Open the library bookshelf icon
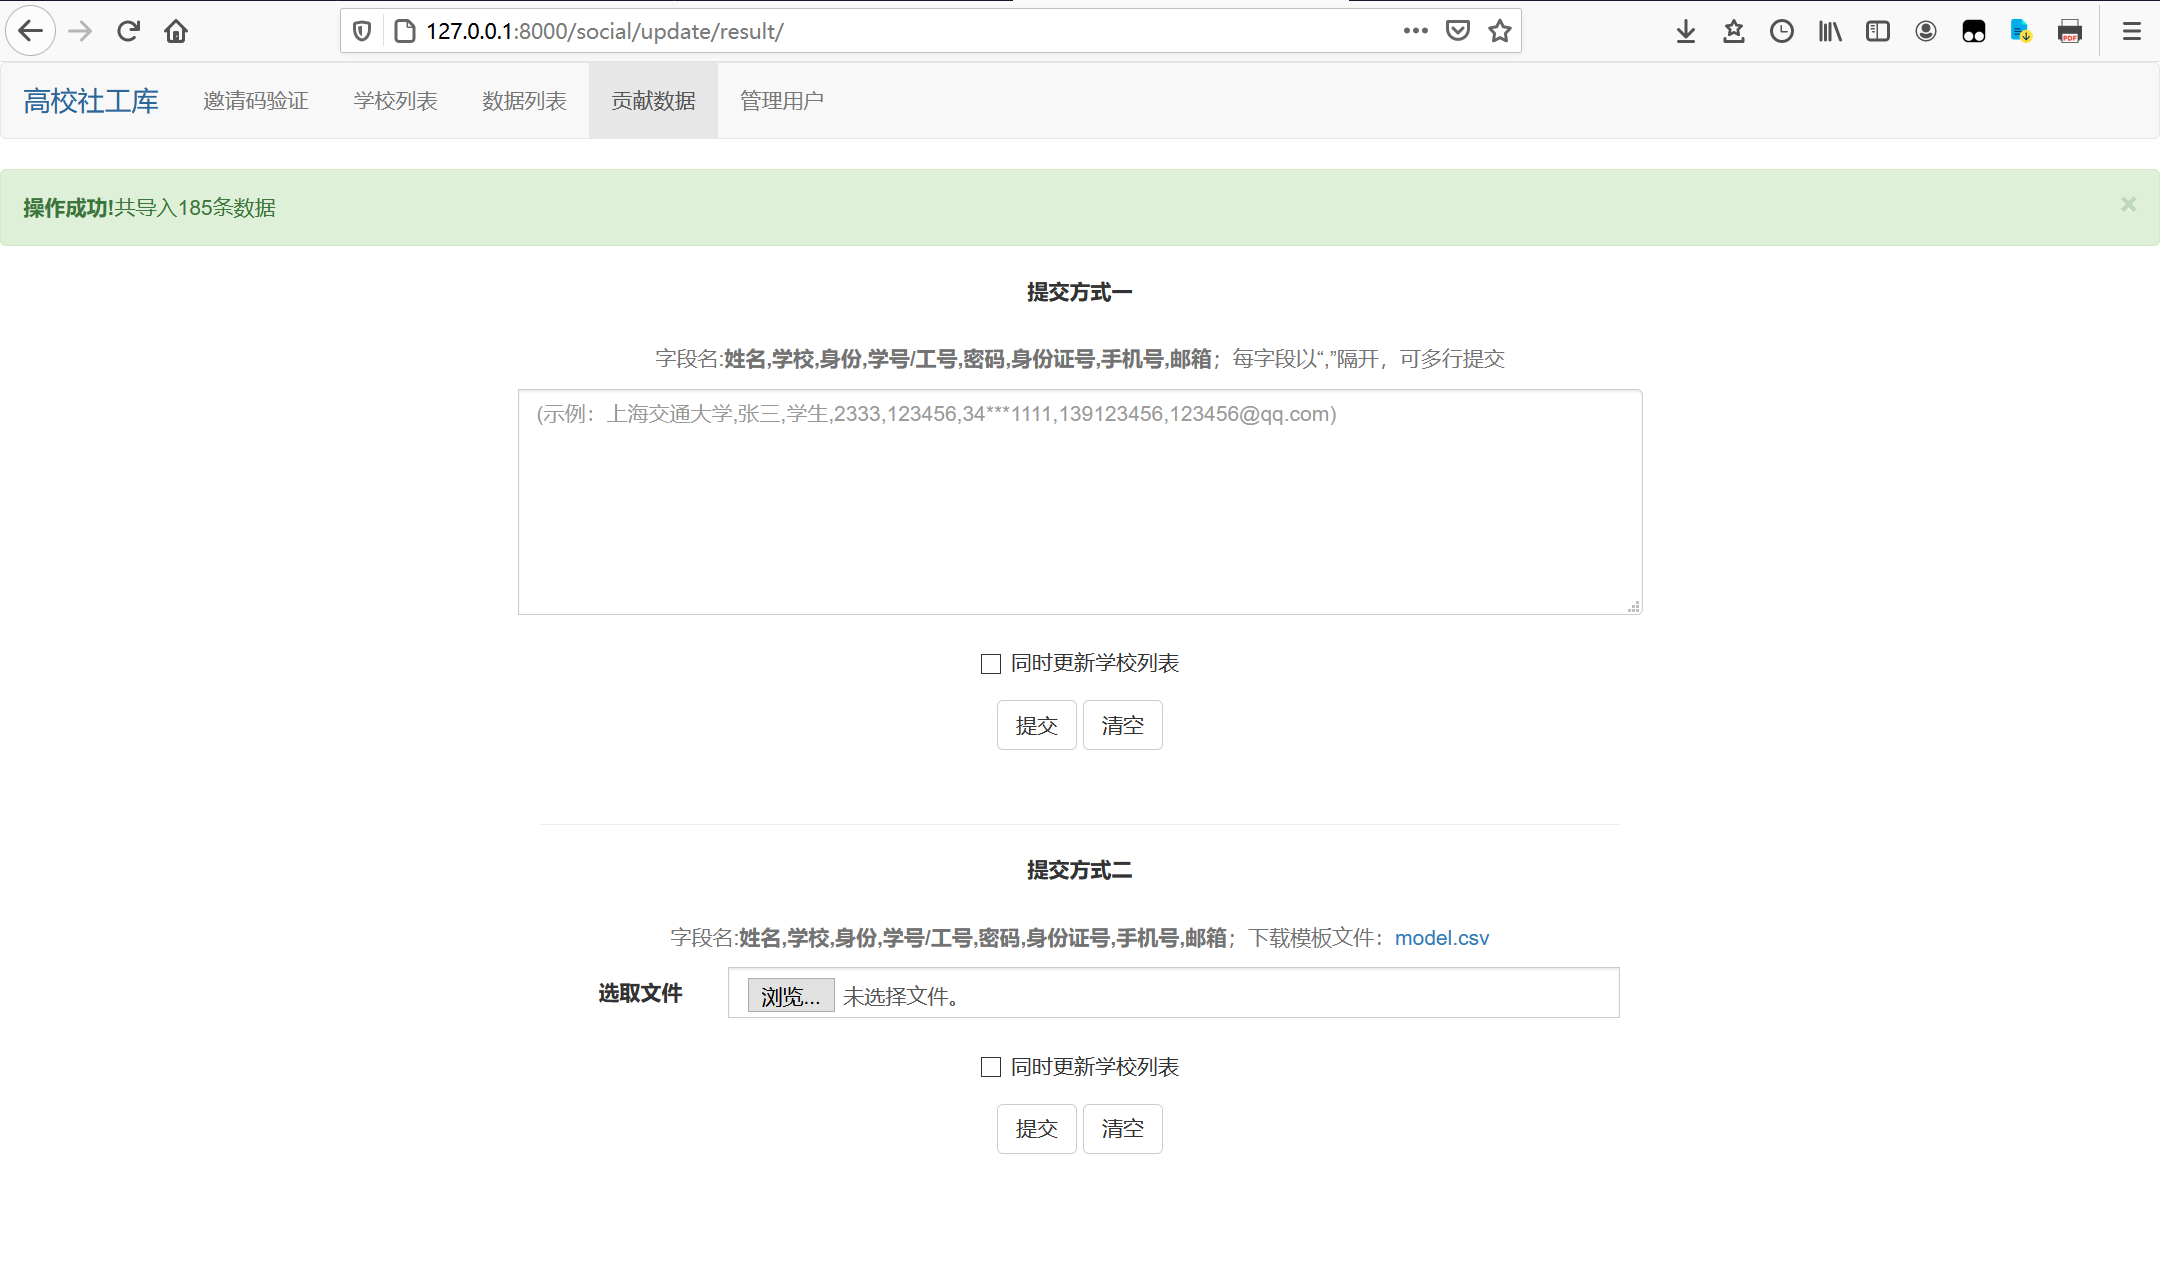Screen dimensions: 2160x1280 [x=1830, y=31]
